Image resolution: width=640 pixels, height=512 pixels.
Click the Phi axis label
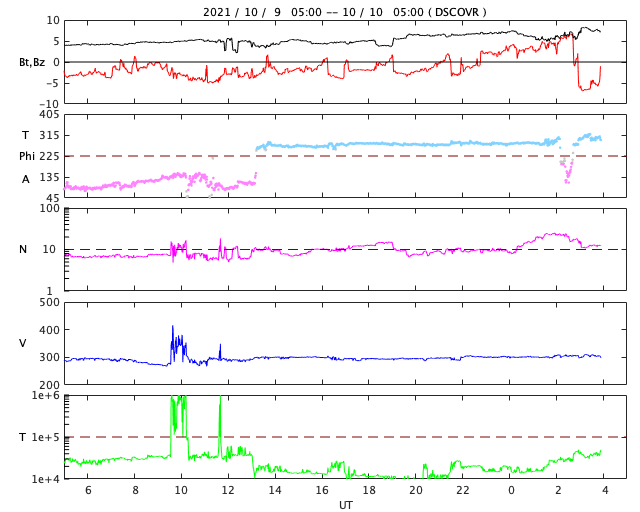point(27,156)
